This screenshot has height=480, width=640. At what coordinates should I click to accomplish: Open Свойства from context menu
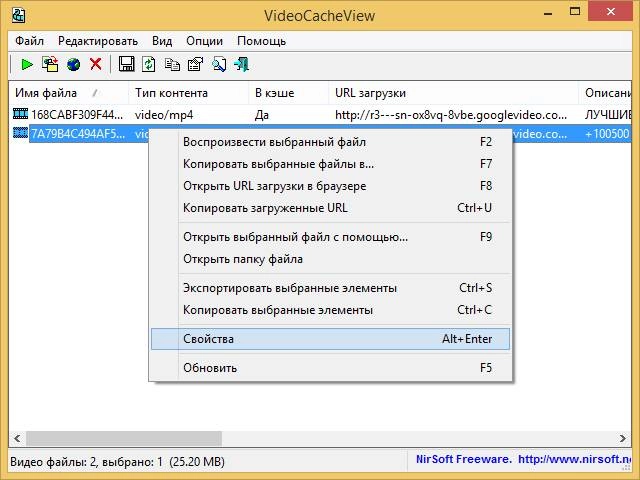pos(330,339)
